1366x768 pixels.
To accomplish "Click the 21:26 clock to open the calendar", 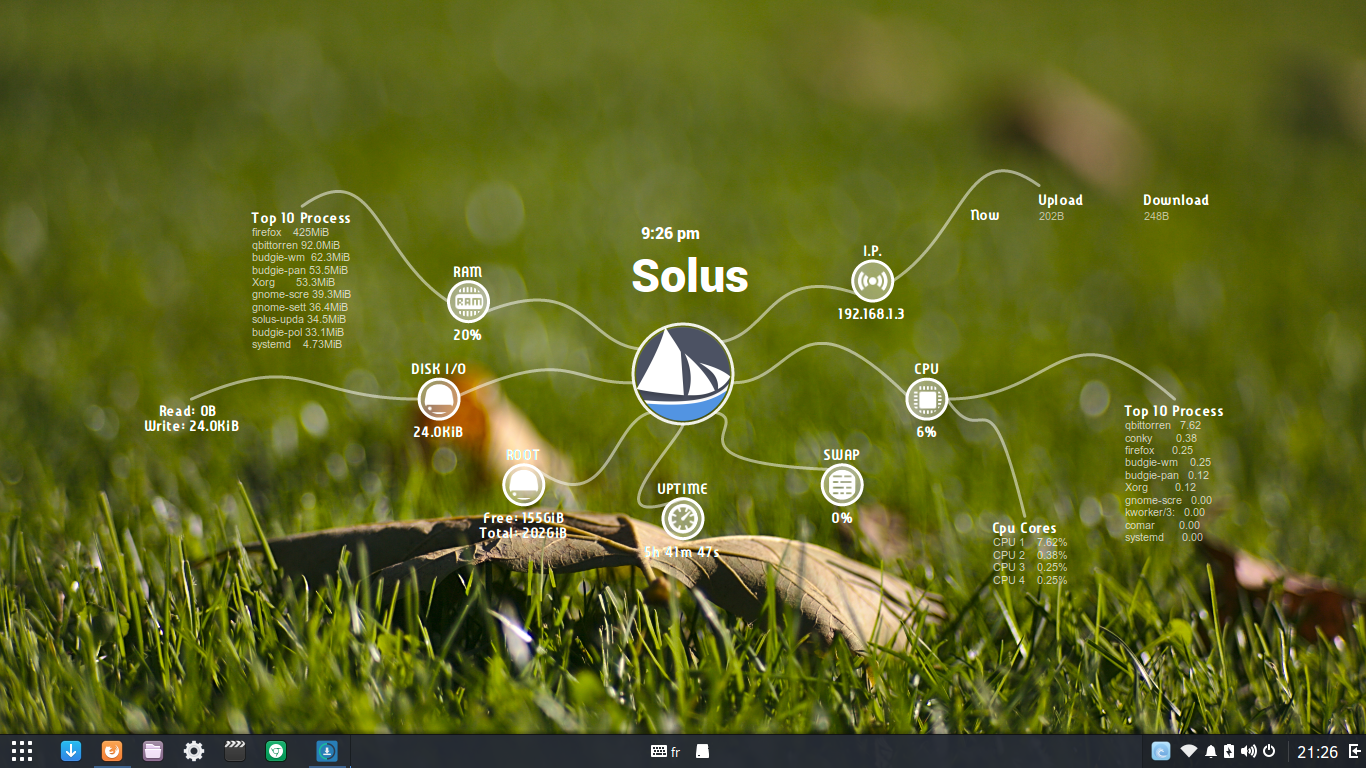I will [x=1318, y=750].
